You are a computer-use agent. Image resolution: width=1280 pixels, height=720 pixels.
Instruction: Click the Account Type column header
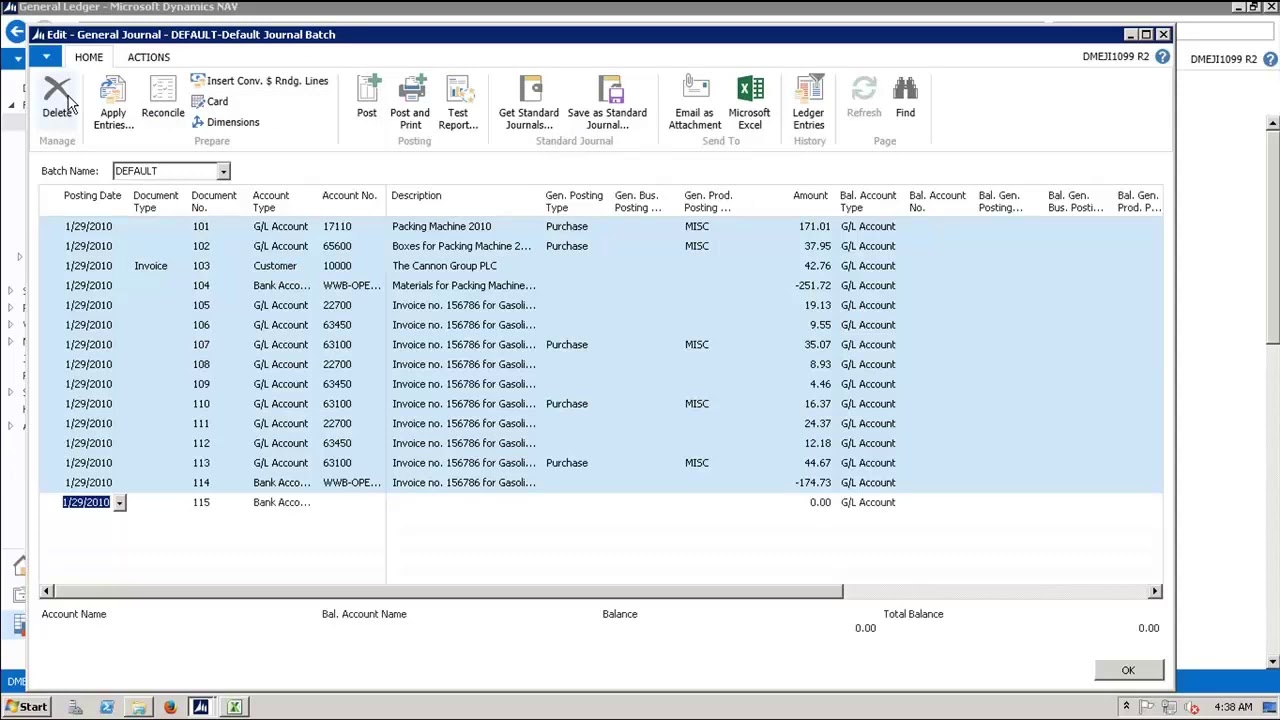(271, 202)
